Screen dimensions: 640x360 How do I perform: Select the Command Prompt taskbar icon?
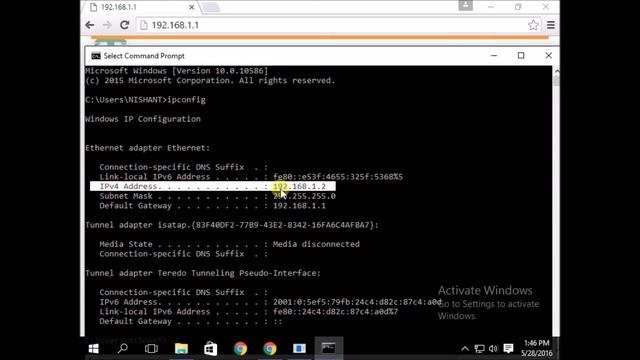(x=329, y=348)
